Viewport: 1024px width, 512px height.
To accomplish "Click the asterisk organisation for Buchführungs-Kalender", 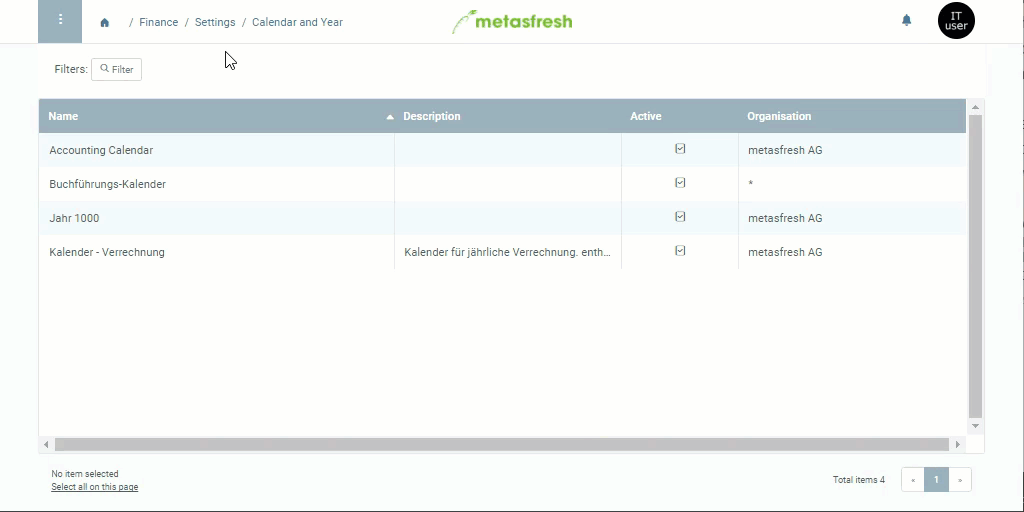I will pos(750,184).
